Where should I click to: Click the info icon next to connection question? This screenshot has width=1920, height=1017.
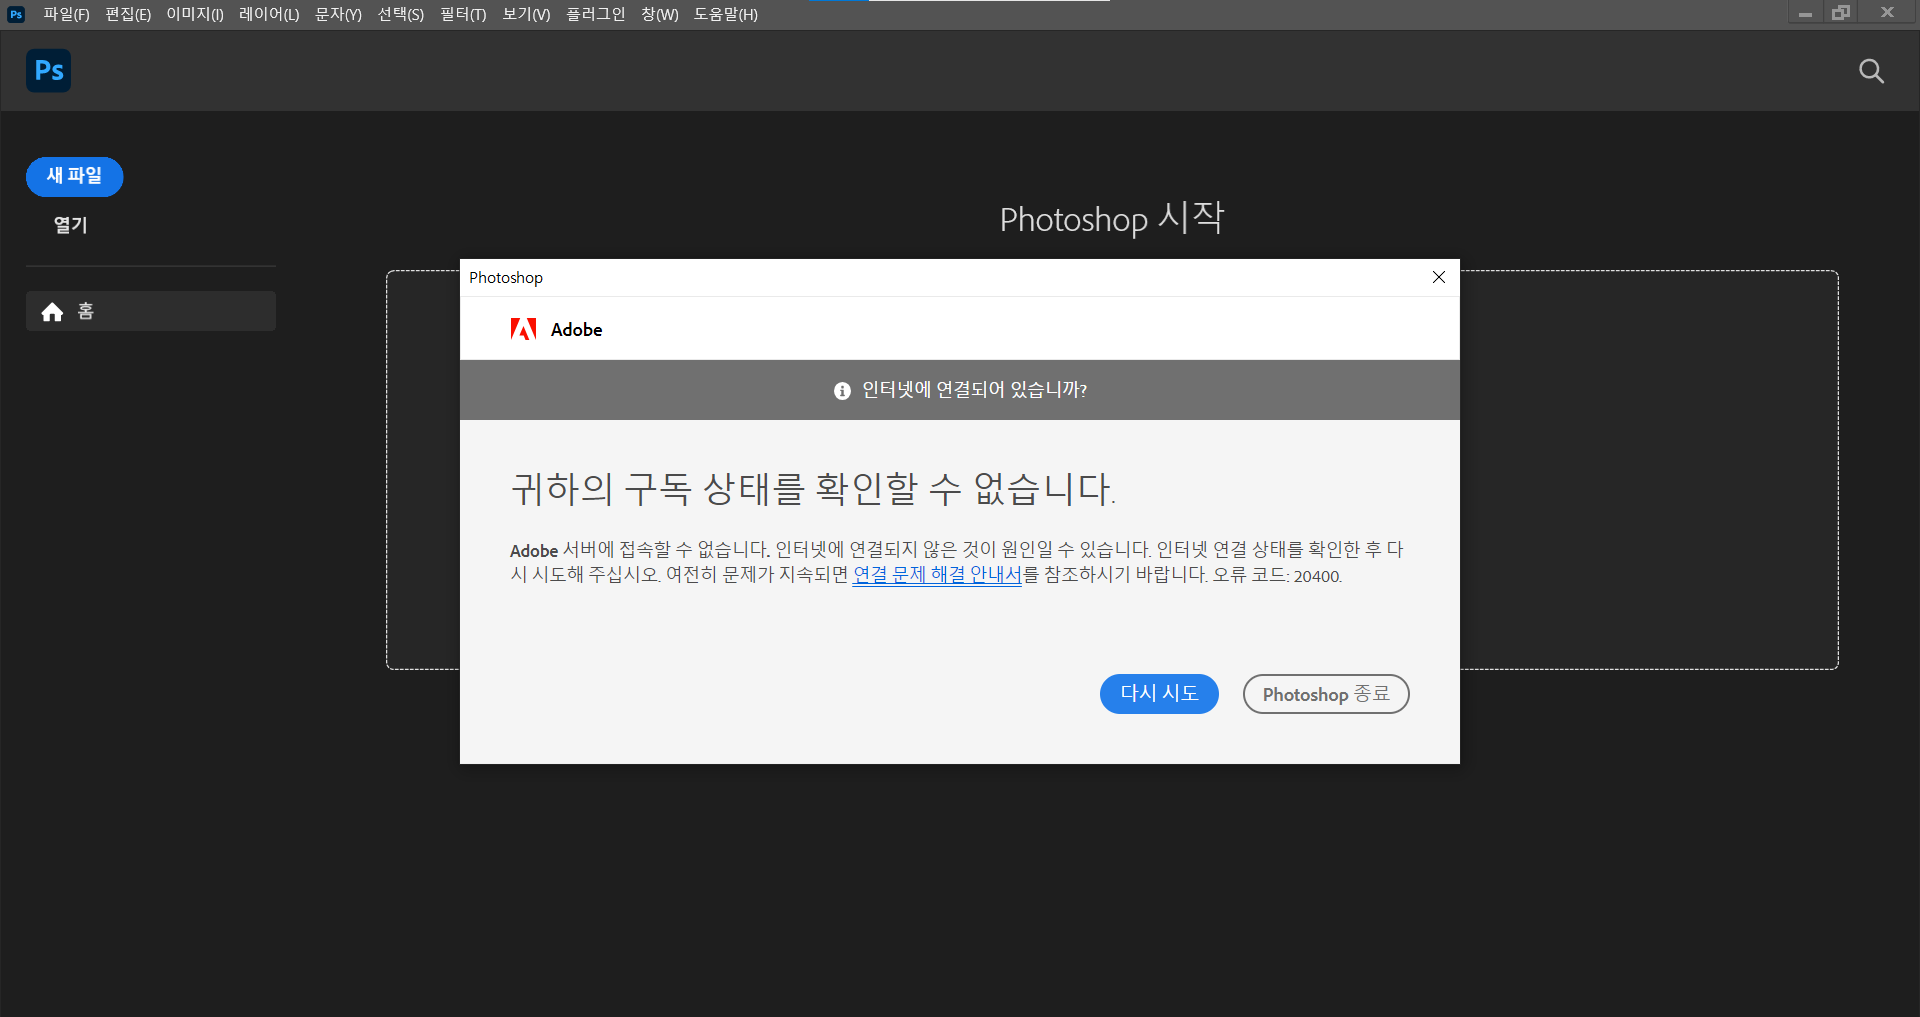841,390
